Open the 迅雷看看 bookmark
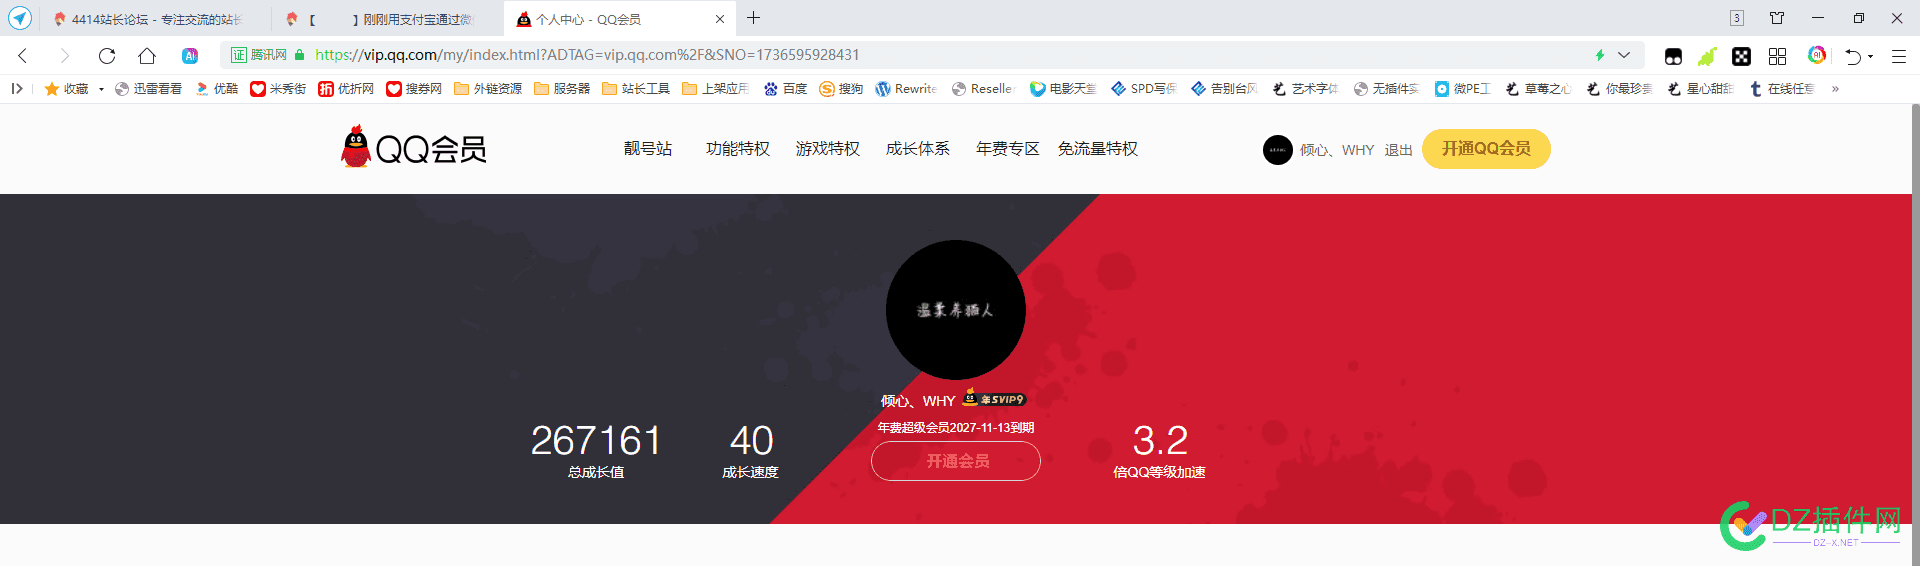This screenshot has width=1920, height=566. [x=148, y=89]
